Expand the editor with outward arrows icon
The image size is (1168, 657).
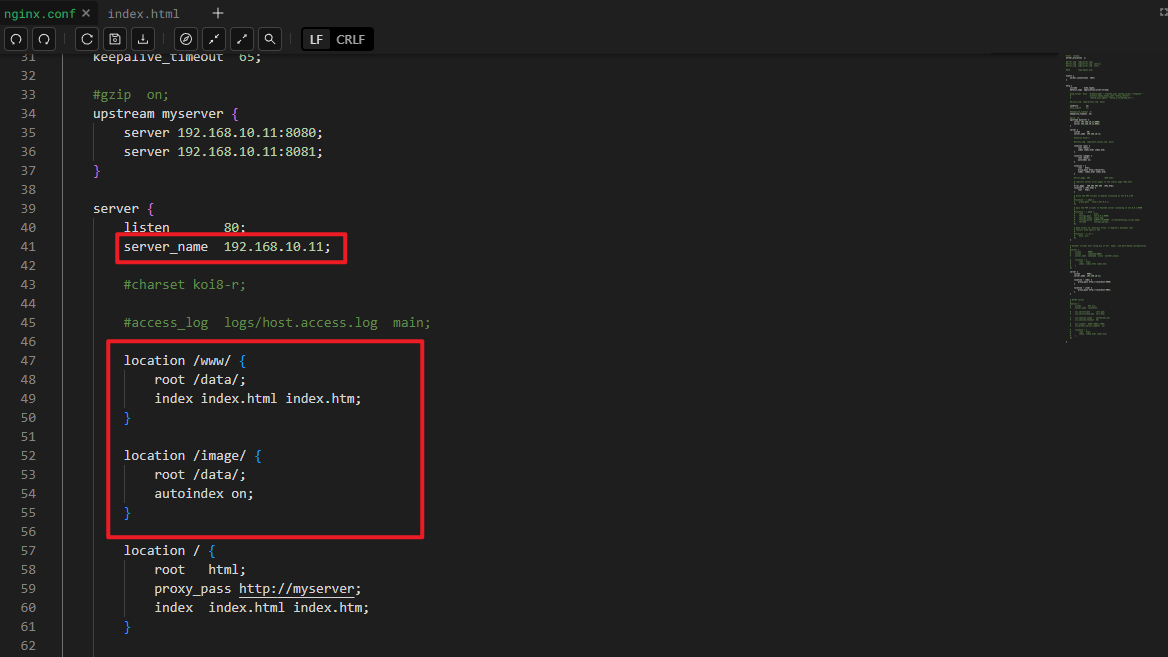[x=242, y=39]
